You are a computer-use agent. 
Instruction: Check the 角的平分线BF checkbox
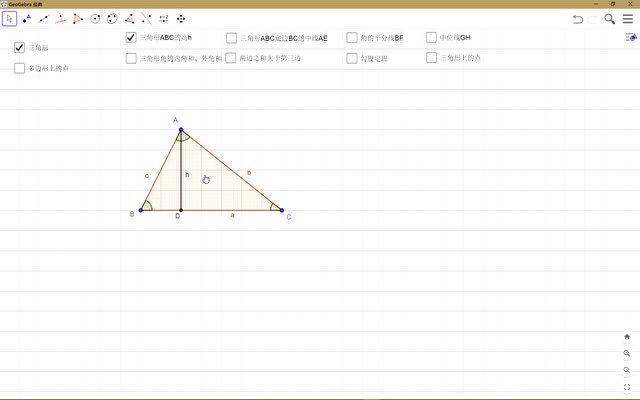tap(352, 37)
